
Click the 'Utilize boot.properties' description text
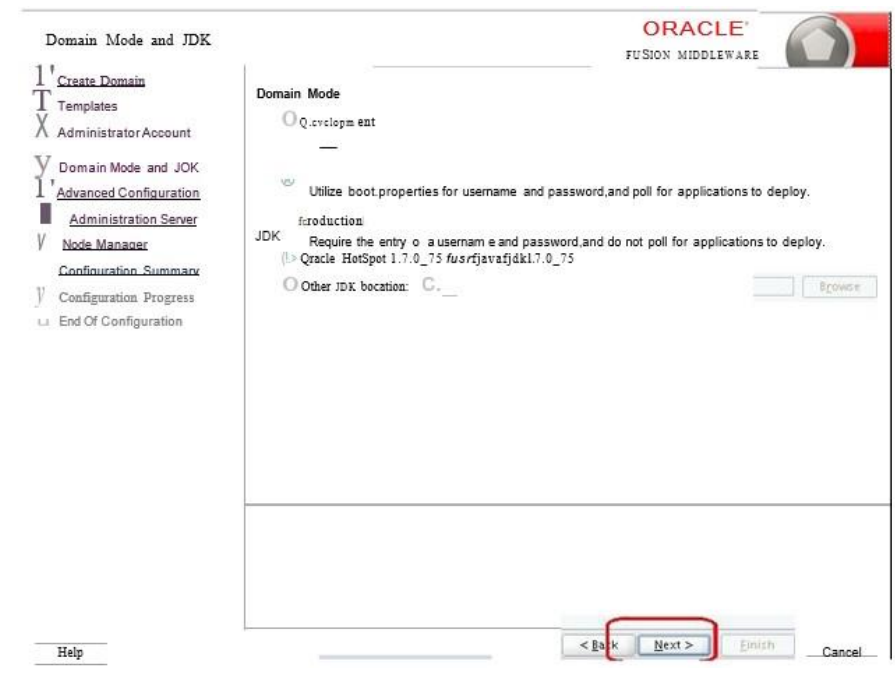coord(559,191)
